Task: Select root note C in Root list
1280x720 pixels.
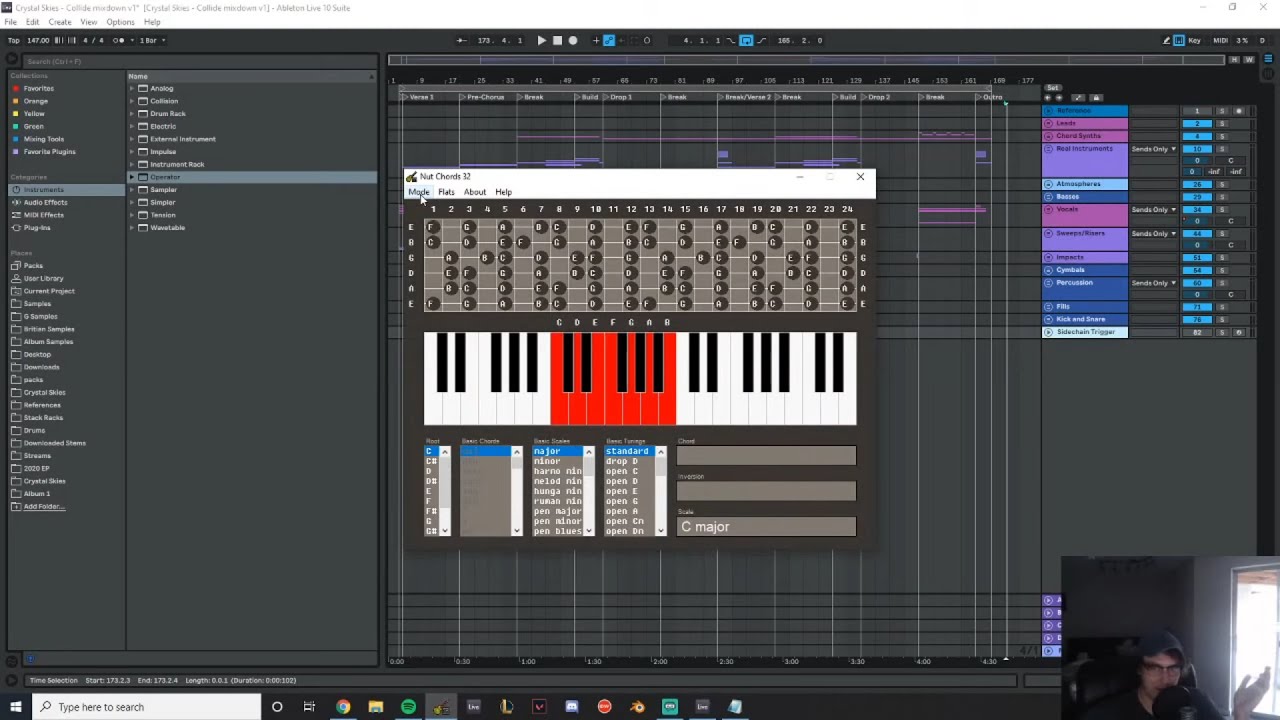Action: 432,451
